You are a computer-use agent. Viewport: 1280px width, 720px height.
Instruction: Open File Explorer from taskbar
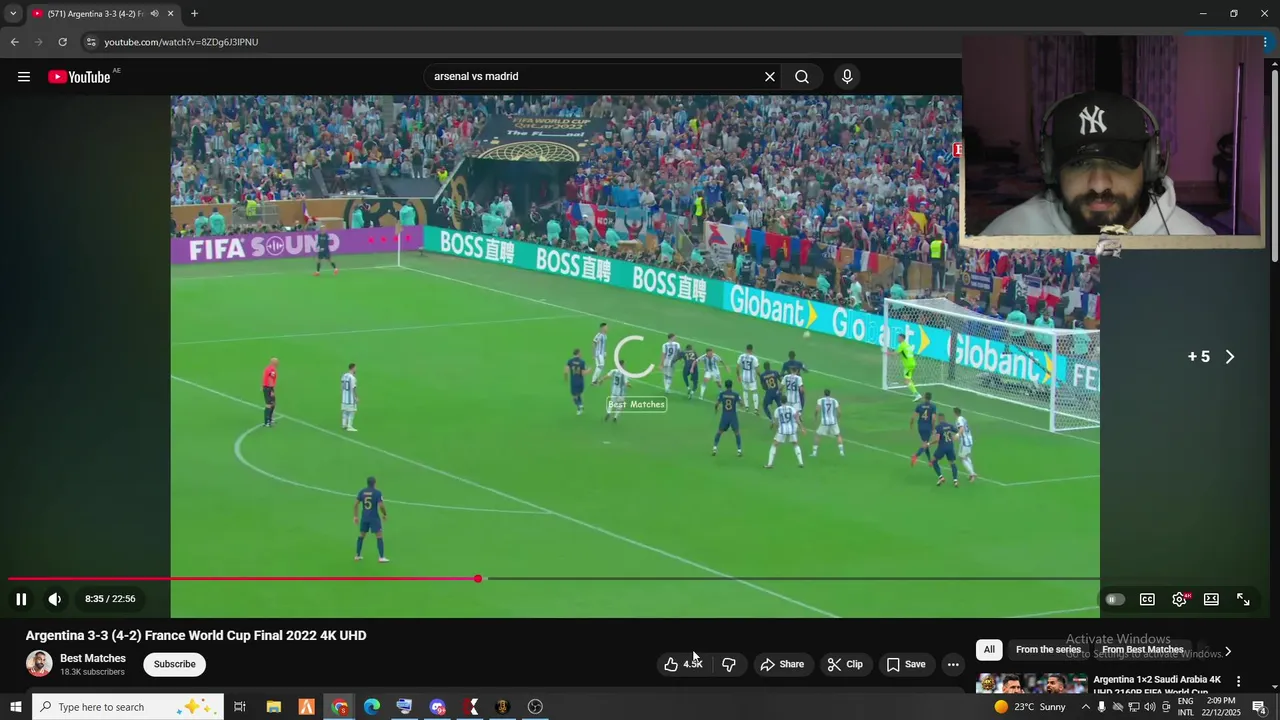point(273,707)
